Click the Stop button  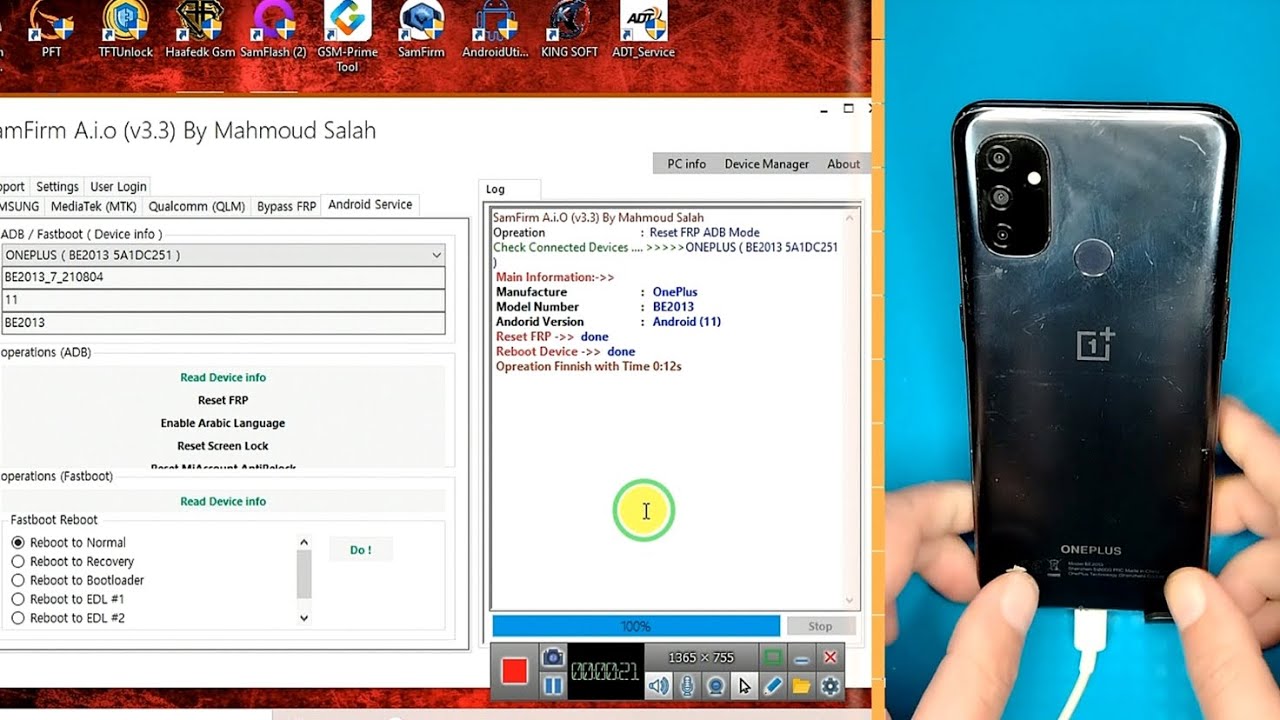click(820, 626)
